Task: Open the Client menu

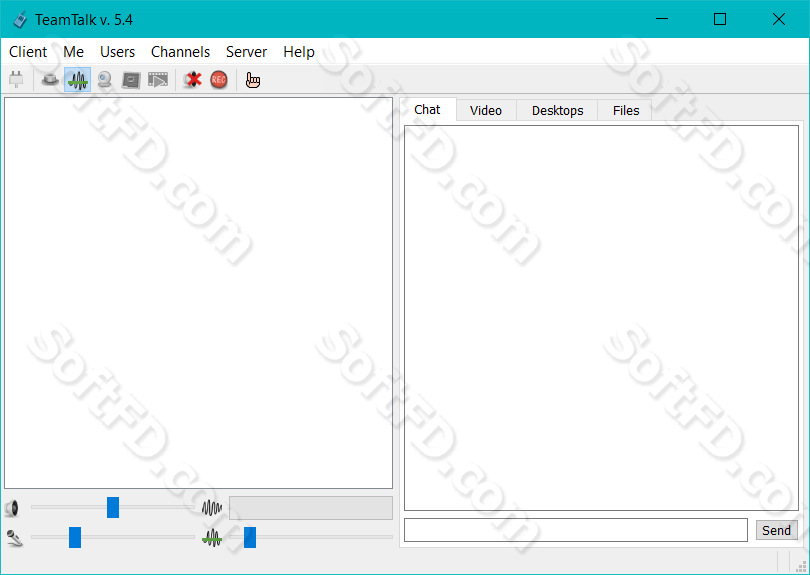Action: click(28, 52)
